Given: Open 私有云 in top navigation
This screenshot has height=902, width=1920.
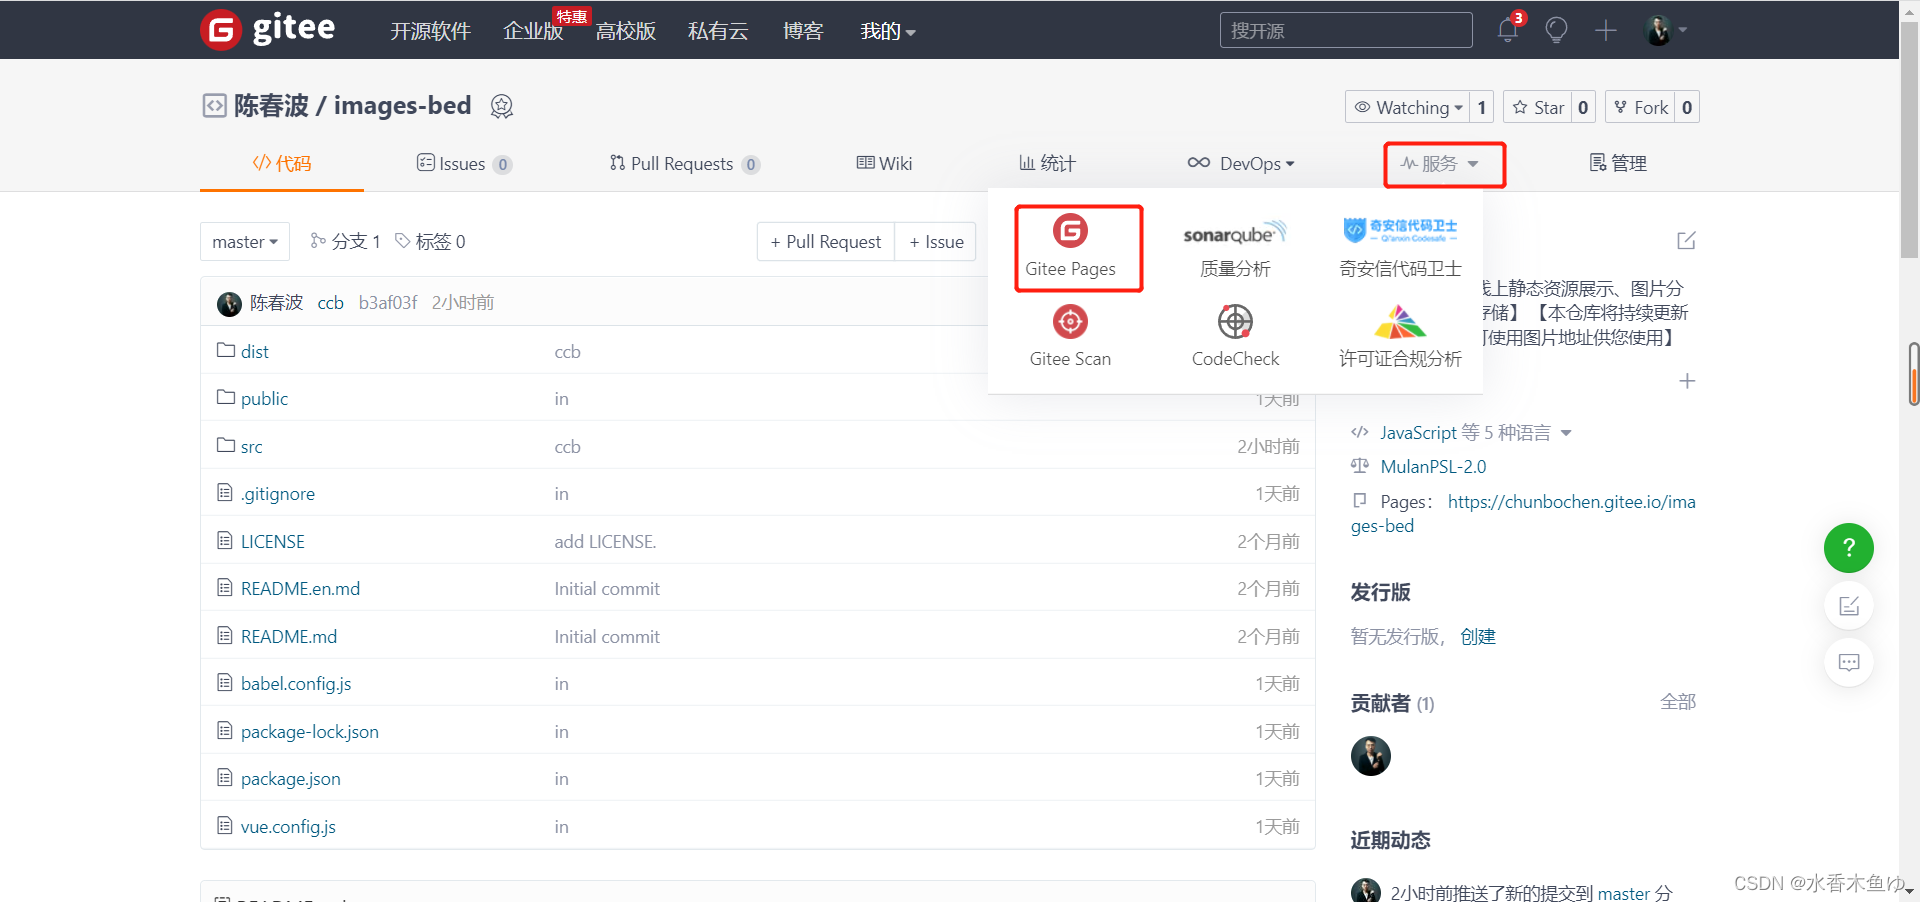Looking at the screenshot, I should point(718,31).
